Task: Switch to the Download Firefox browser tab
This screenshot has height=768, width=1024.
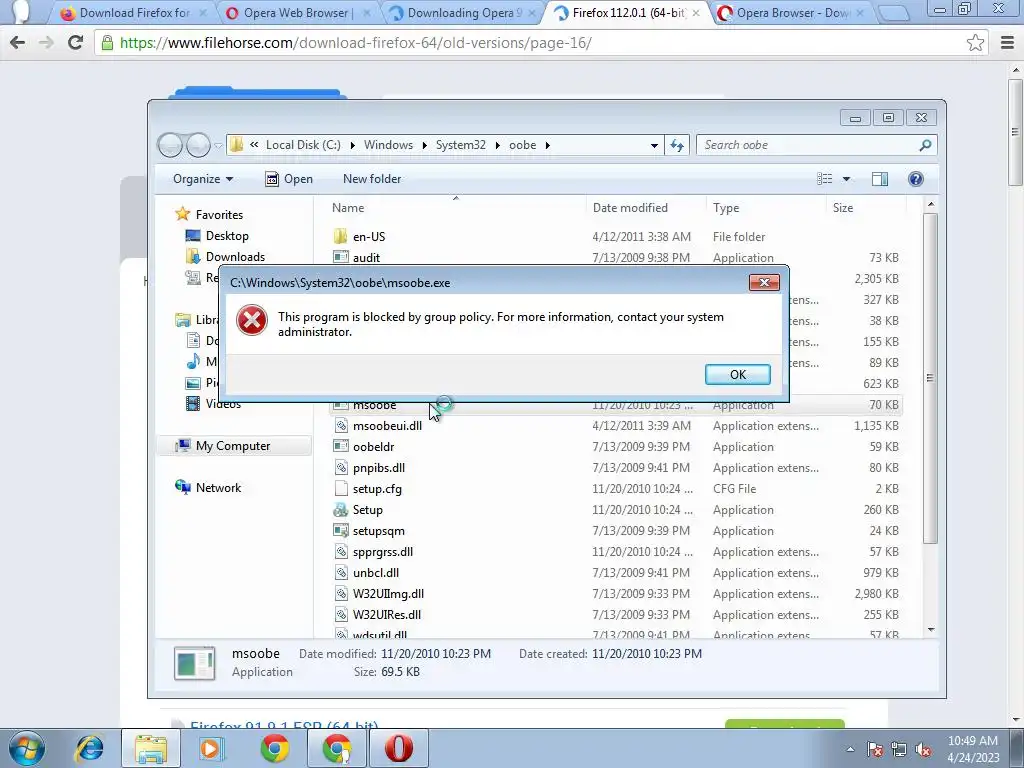Action: pyautogui.click(x=134, y=12)
